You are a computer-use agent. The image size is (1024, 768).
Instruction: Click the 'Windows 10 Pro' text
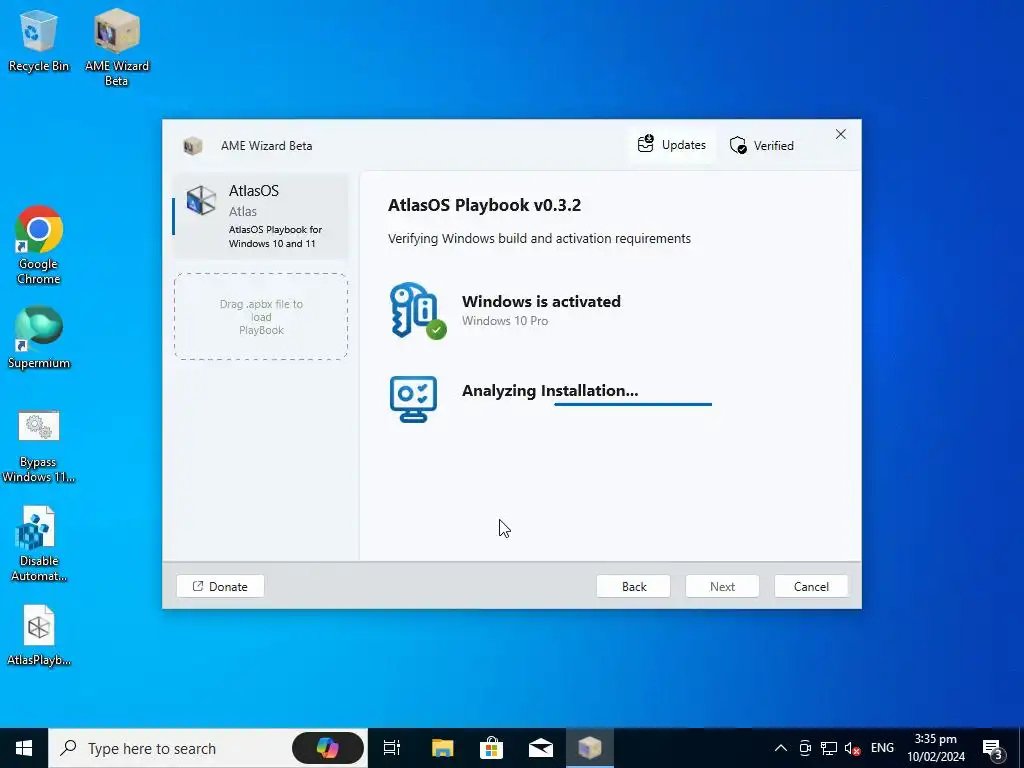[505, 321]
